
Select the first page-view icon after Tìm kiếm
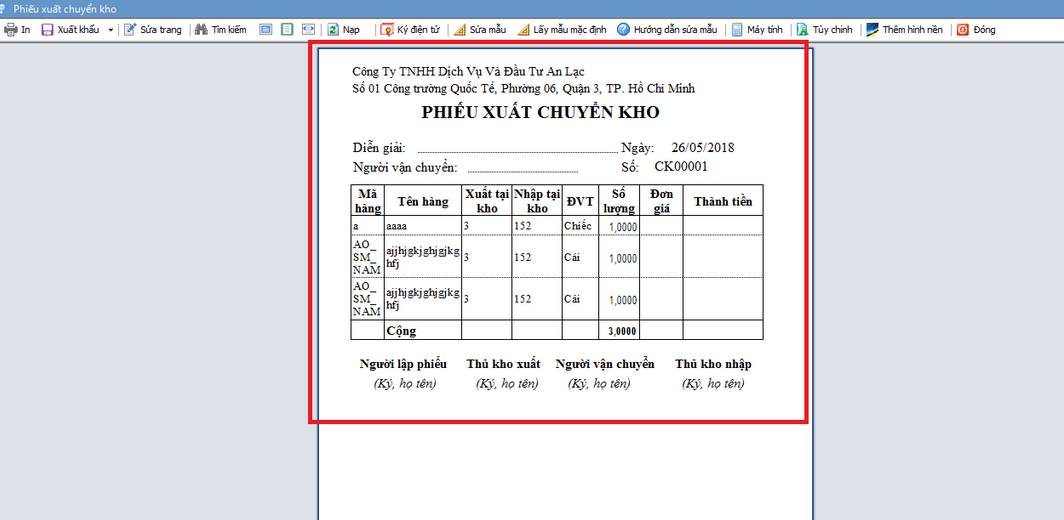(x=266, y=30)
